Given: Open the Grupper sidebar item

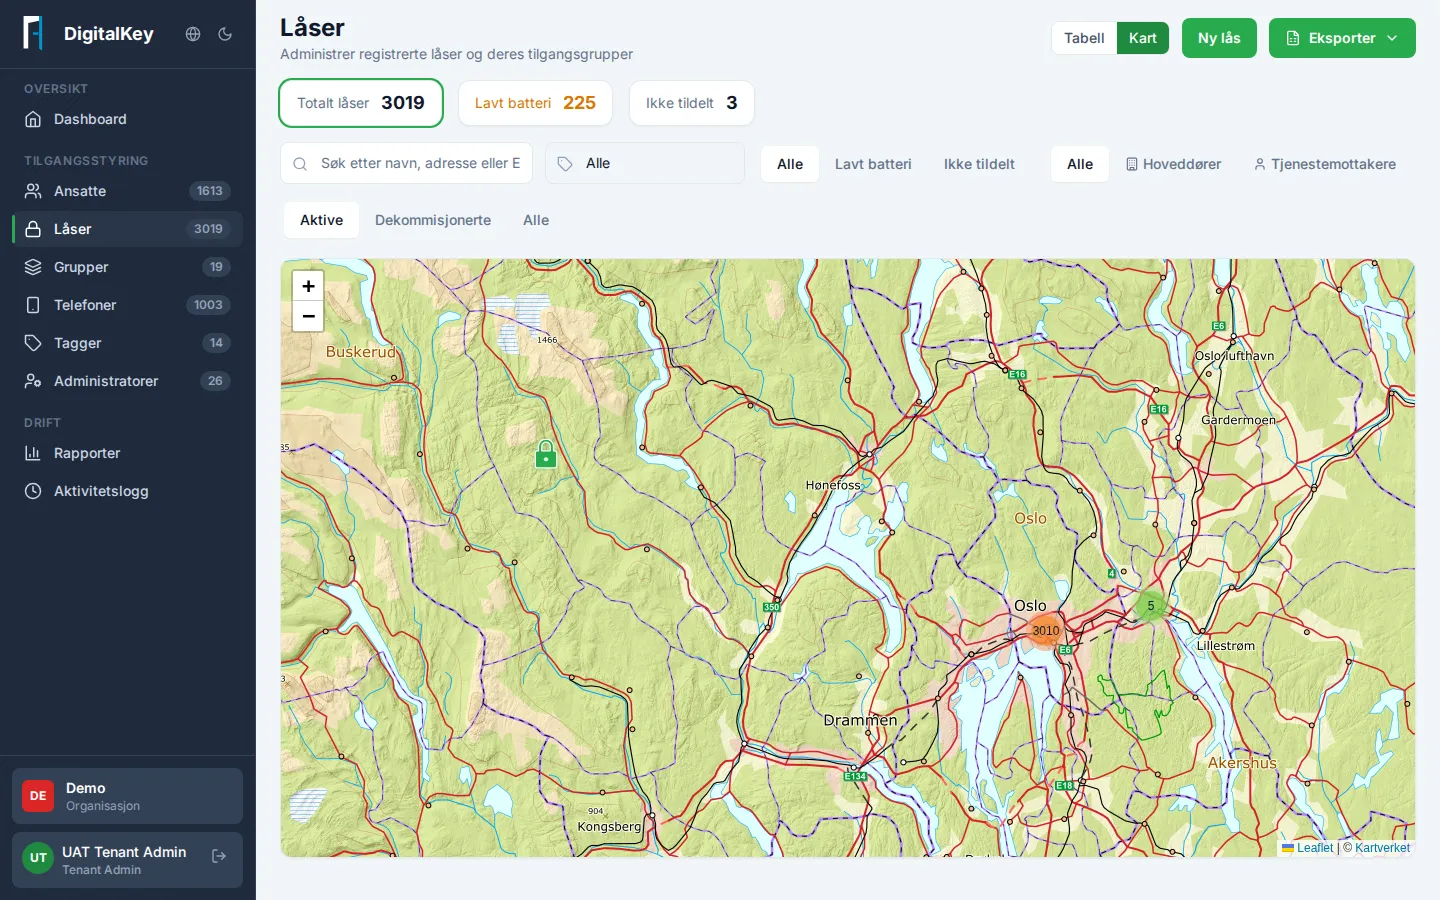Looking at the screenshot, I should [x=127, y=267].
